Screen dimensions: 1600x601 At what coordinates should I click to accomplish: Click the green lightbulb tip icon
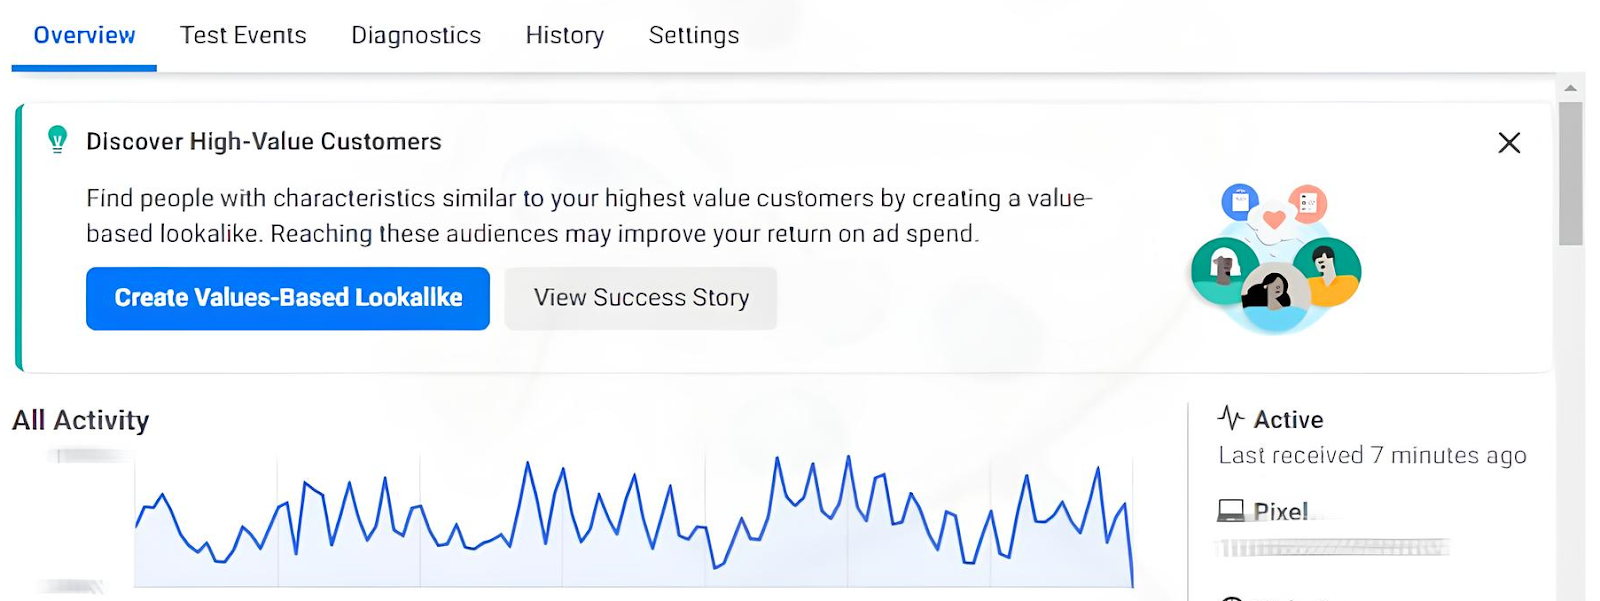click(58, 140)
